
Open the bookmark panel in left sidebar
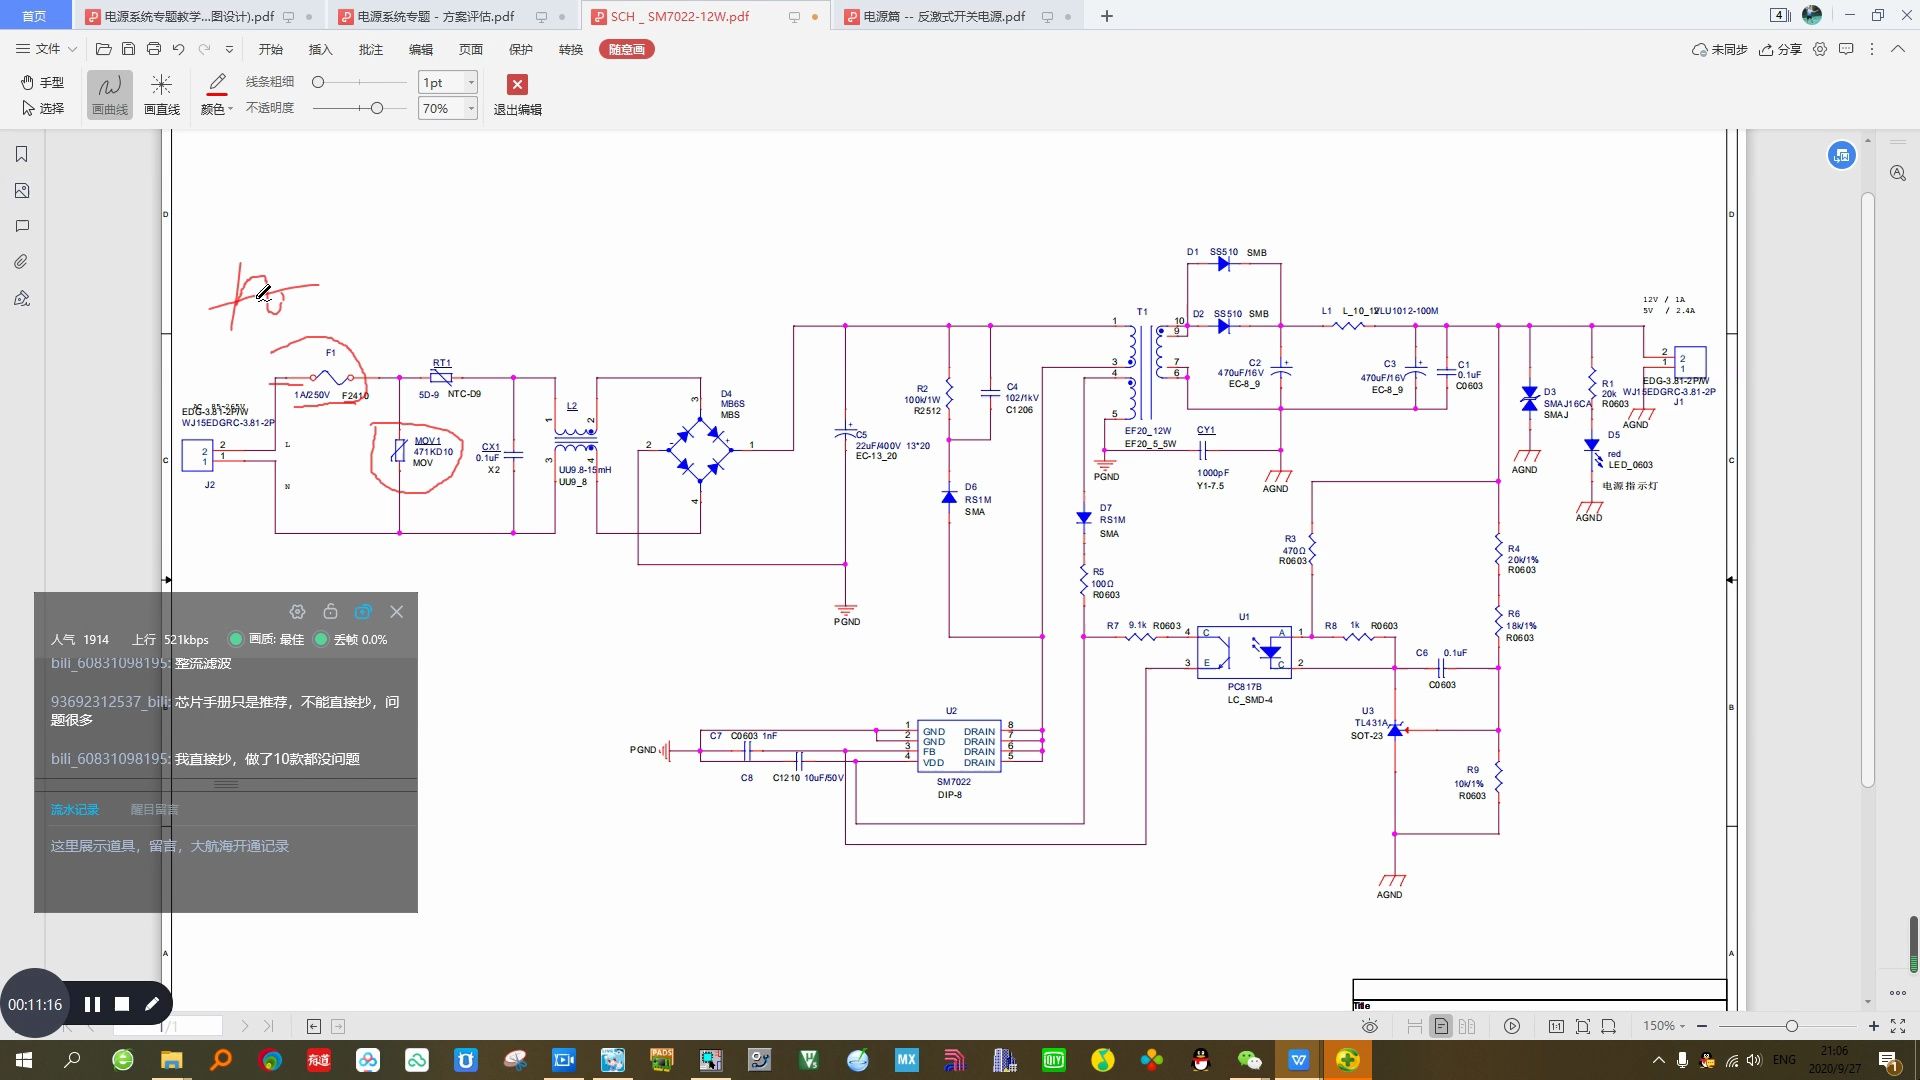tap(22, 154)
